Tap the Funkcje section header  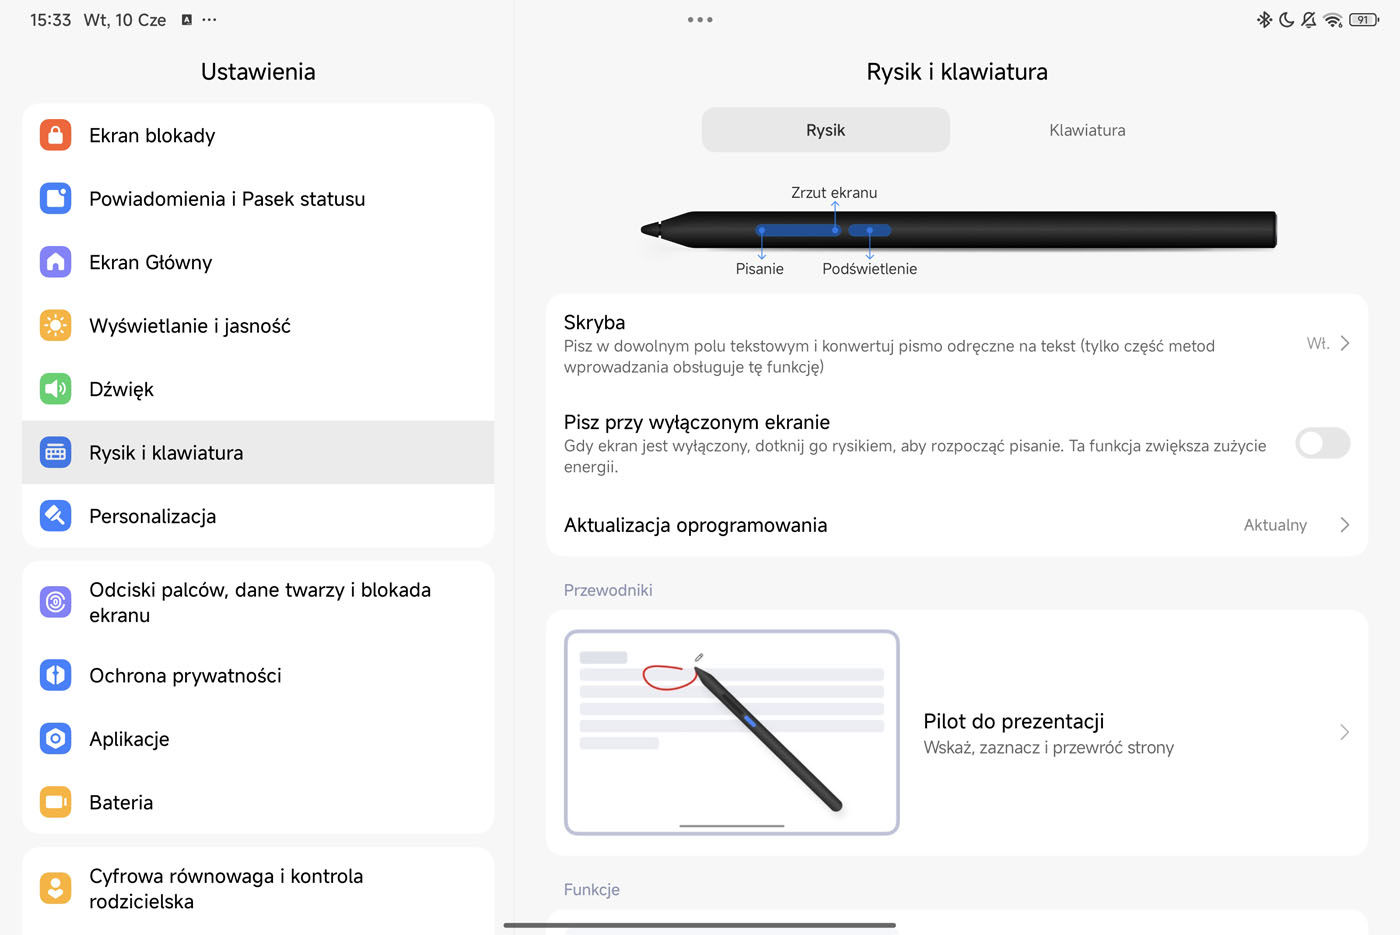[x=592, y=889]
